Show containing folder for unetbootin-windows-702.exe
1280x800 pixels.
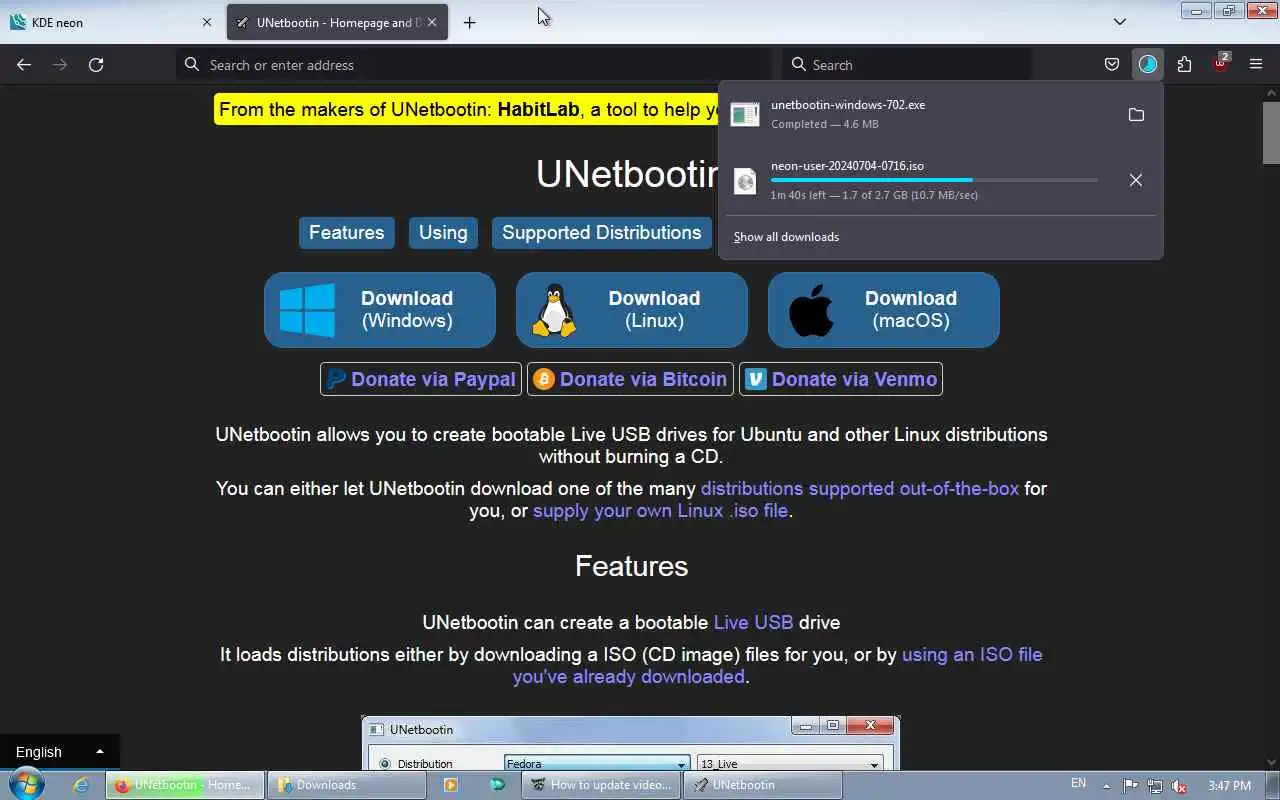pyautogui.click(x=1136, y=115)
